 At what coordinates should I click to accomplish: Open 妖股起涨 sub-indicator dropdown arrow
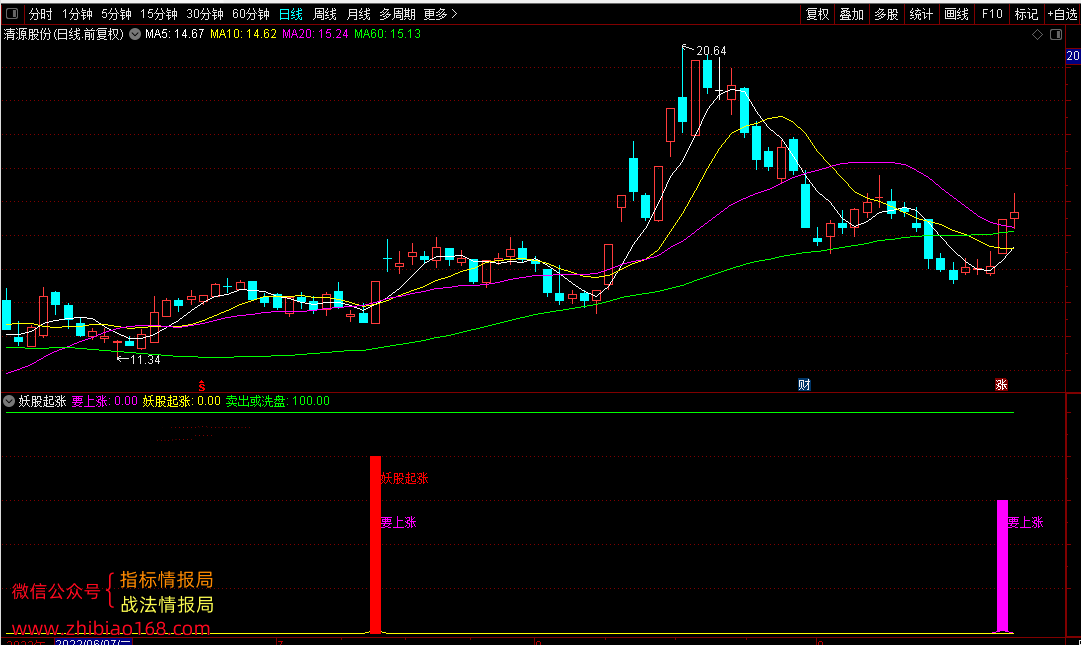pos(9,401)
